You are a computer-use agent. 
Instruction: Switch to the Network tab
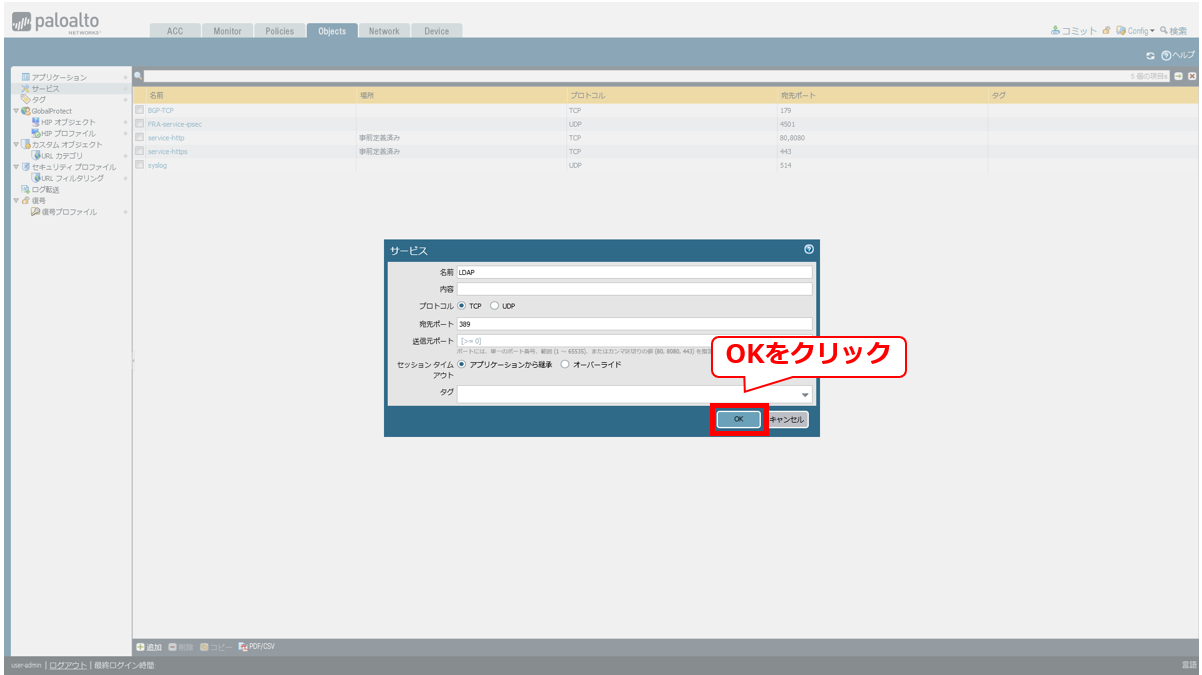coord(384,31)
